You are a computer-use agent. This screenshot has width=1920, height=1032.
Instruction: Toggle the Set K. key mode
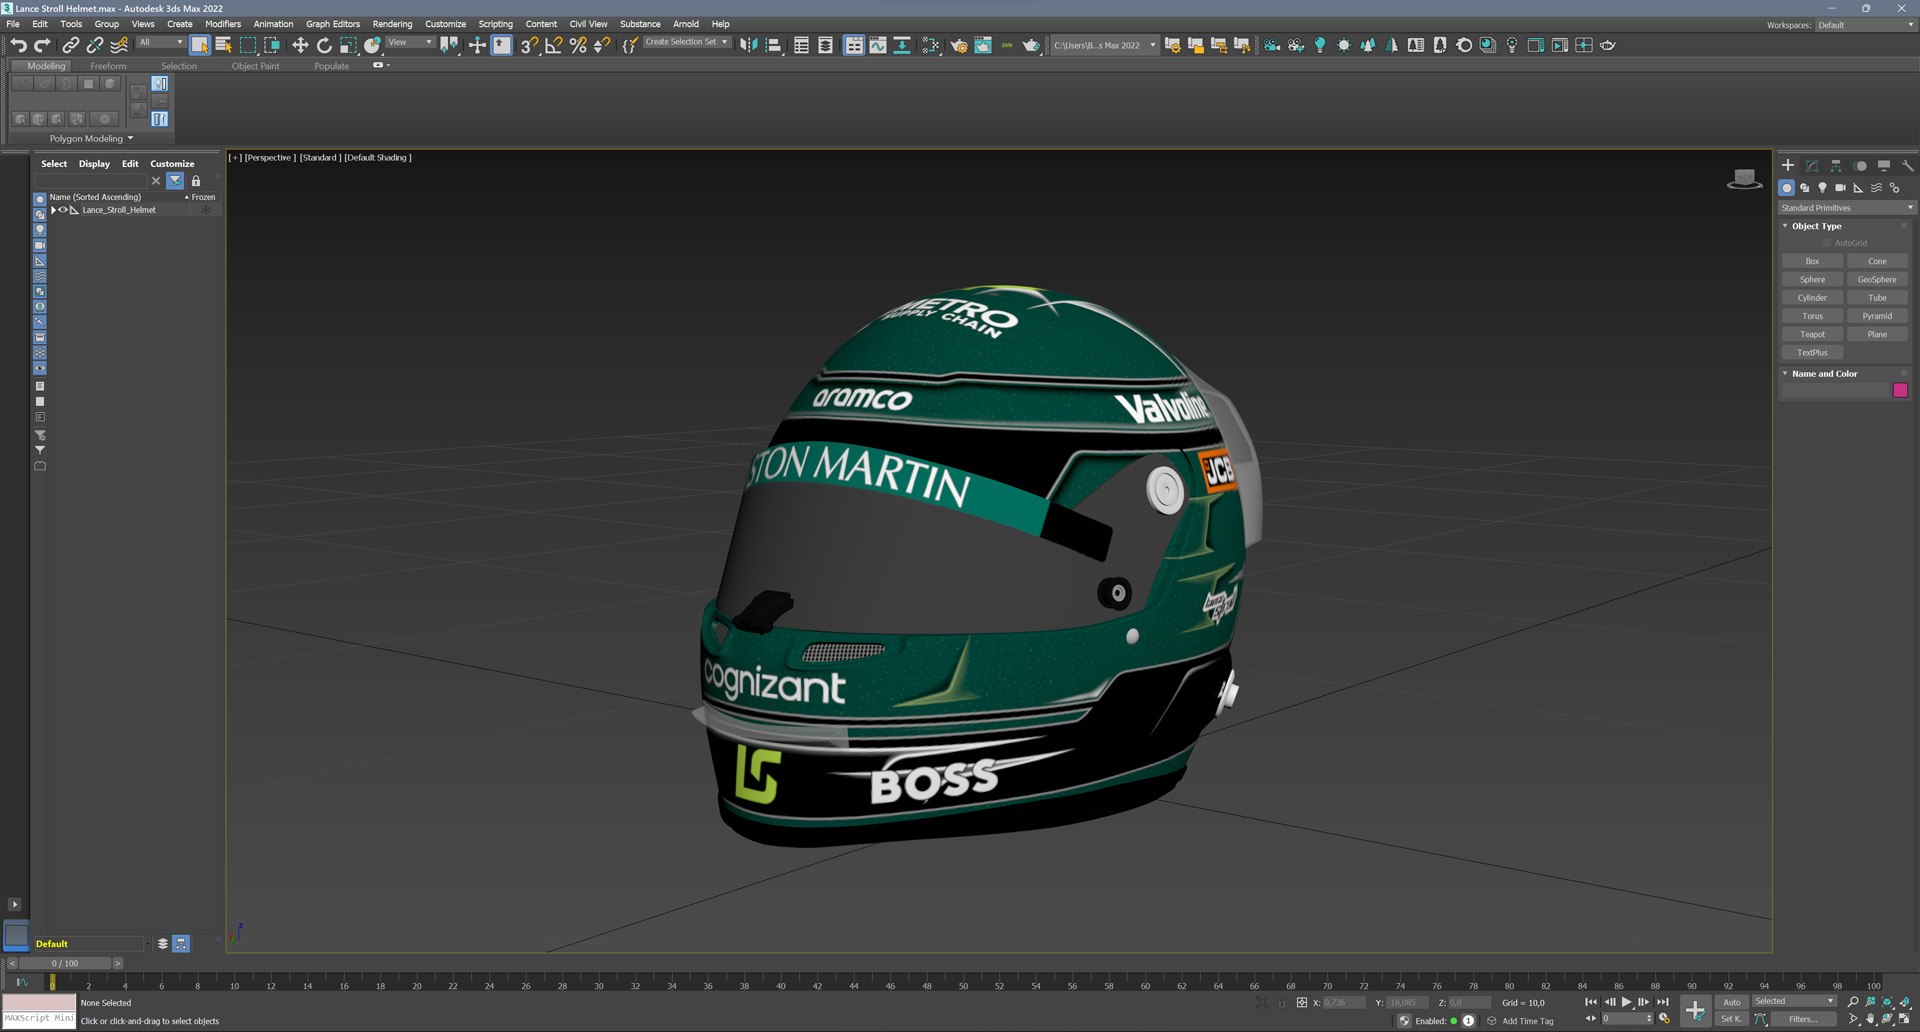1731,1019
